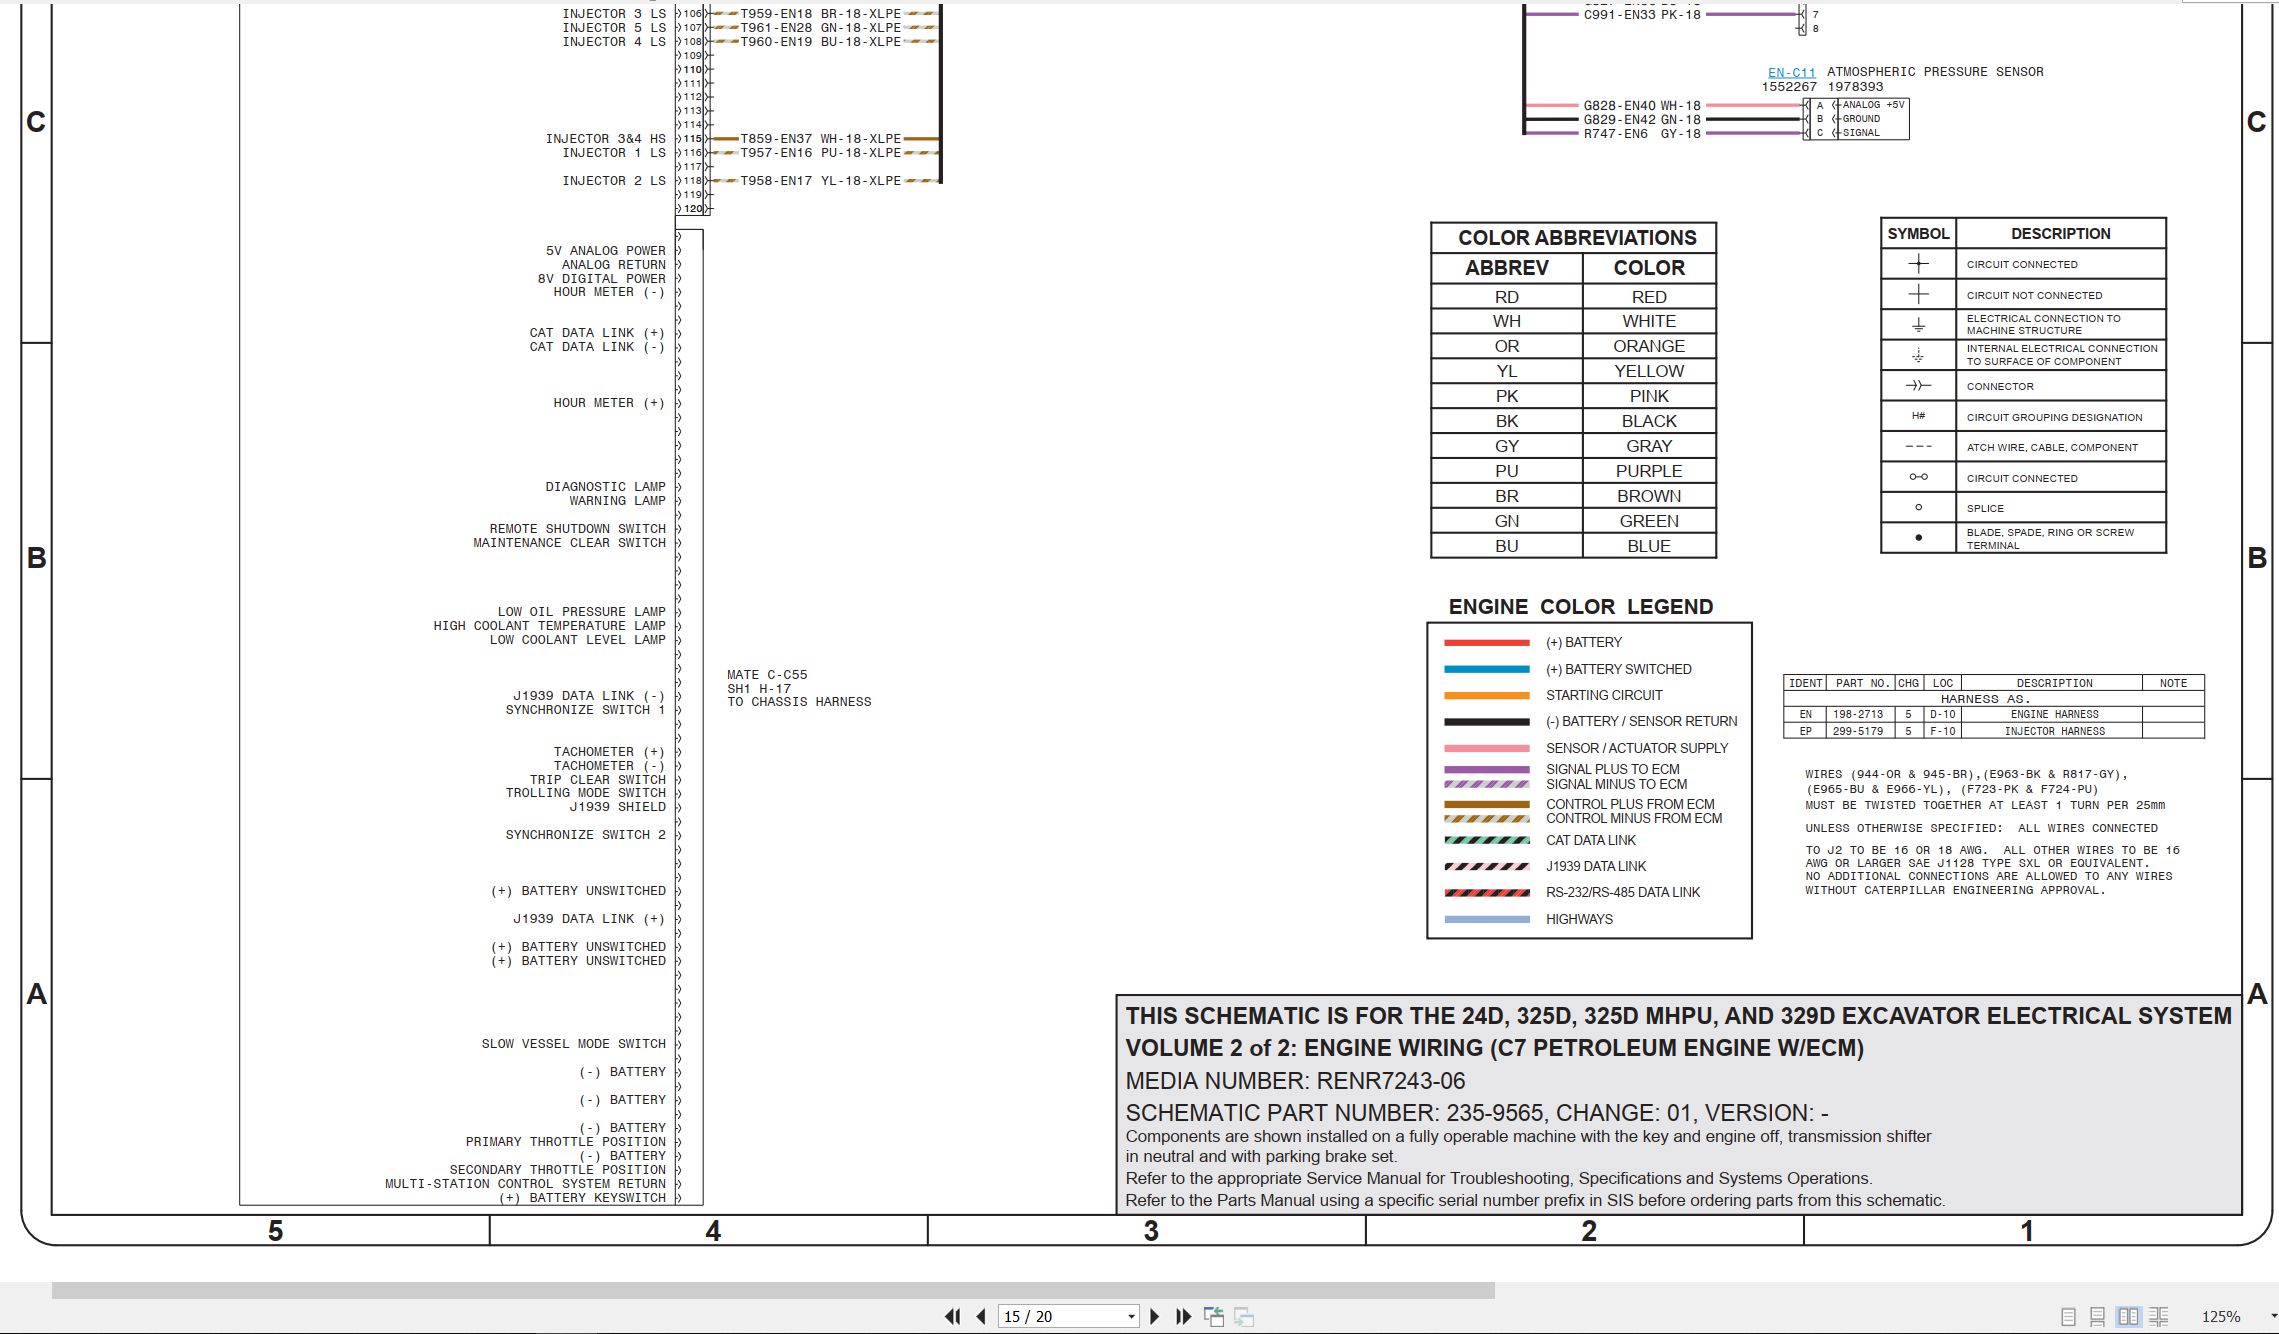Click the 'CIRCUIT GROUPING DESIGNATION' symbol description
This screenshot has height=1334, width=2279.
tap(2054, 418)
